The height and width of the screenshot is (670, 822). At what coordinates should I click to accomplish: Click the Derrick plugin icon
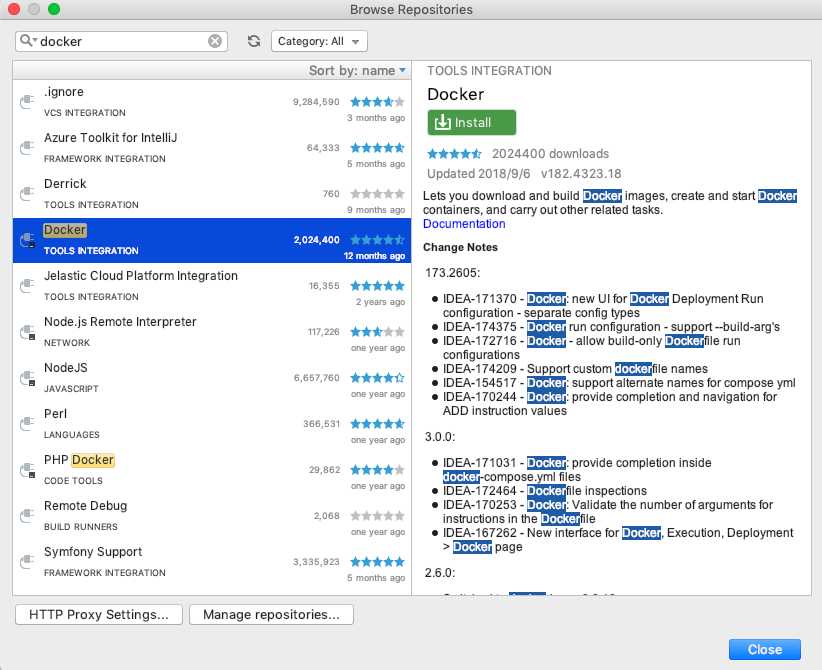pos(27,194)
